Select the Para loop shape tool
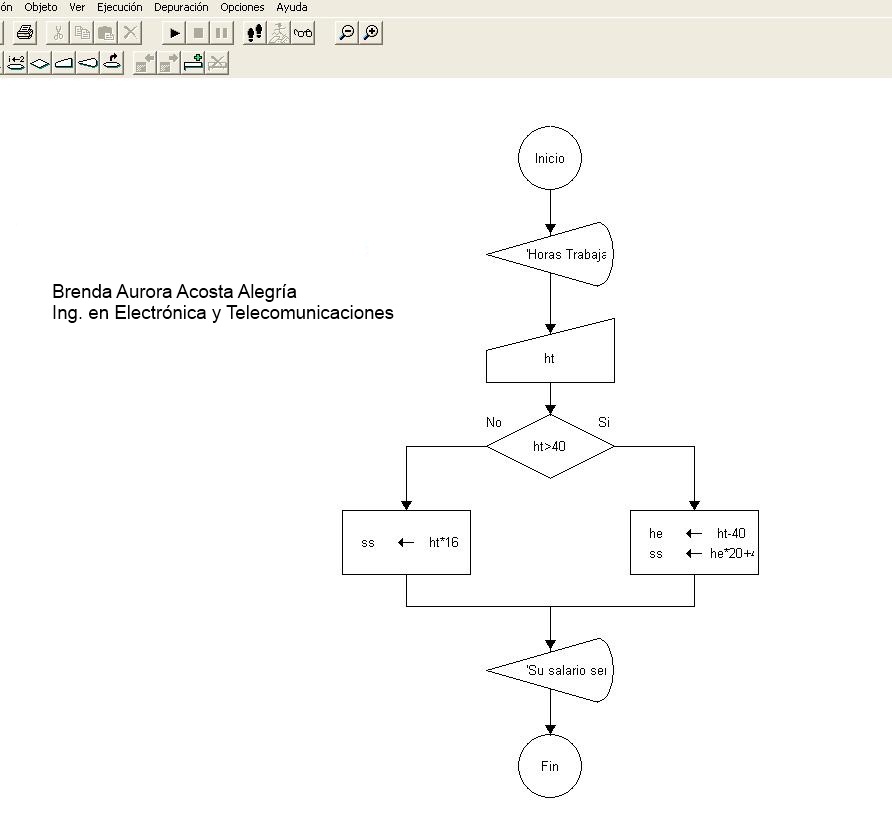 click(x=14, y=62)
